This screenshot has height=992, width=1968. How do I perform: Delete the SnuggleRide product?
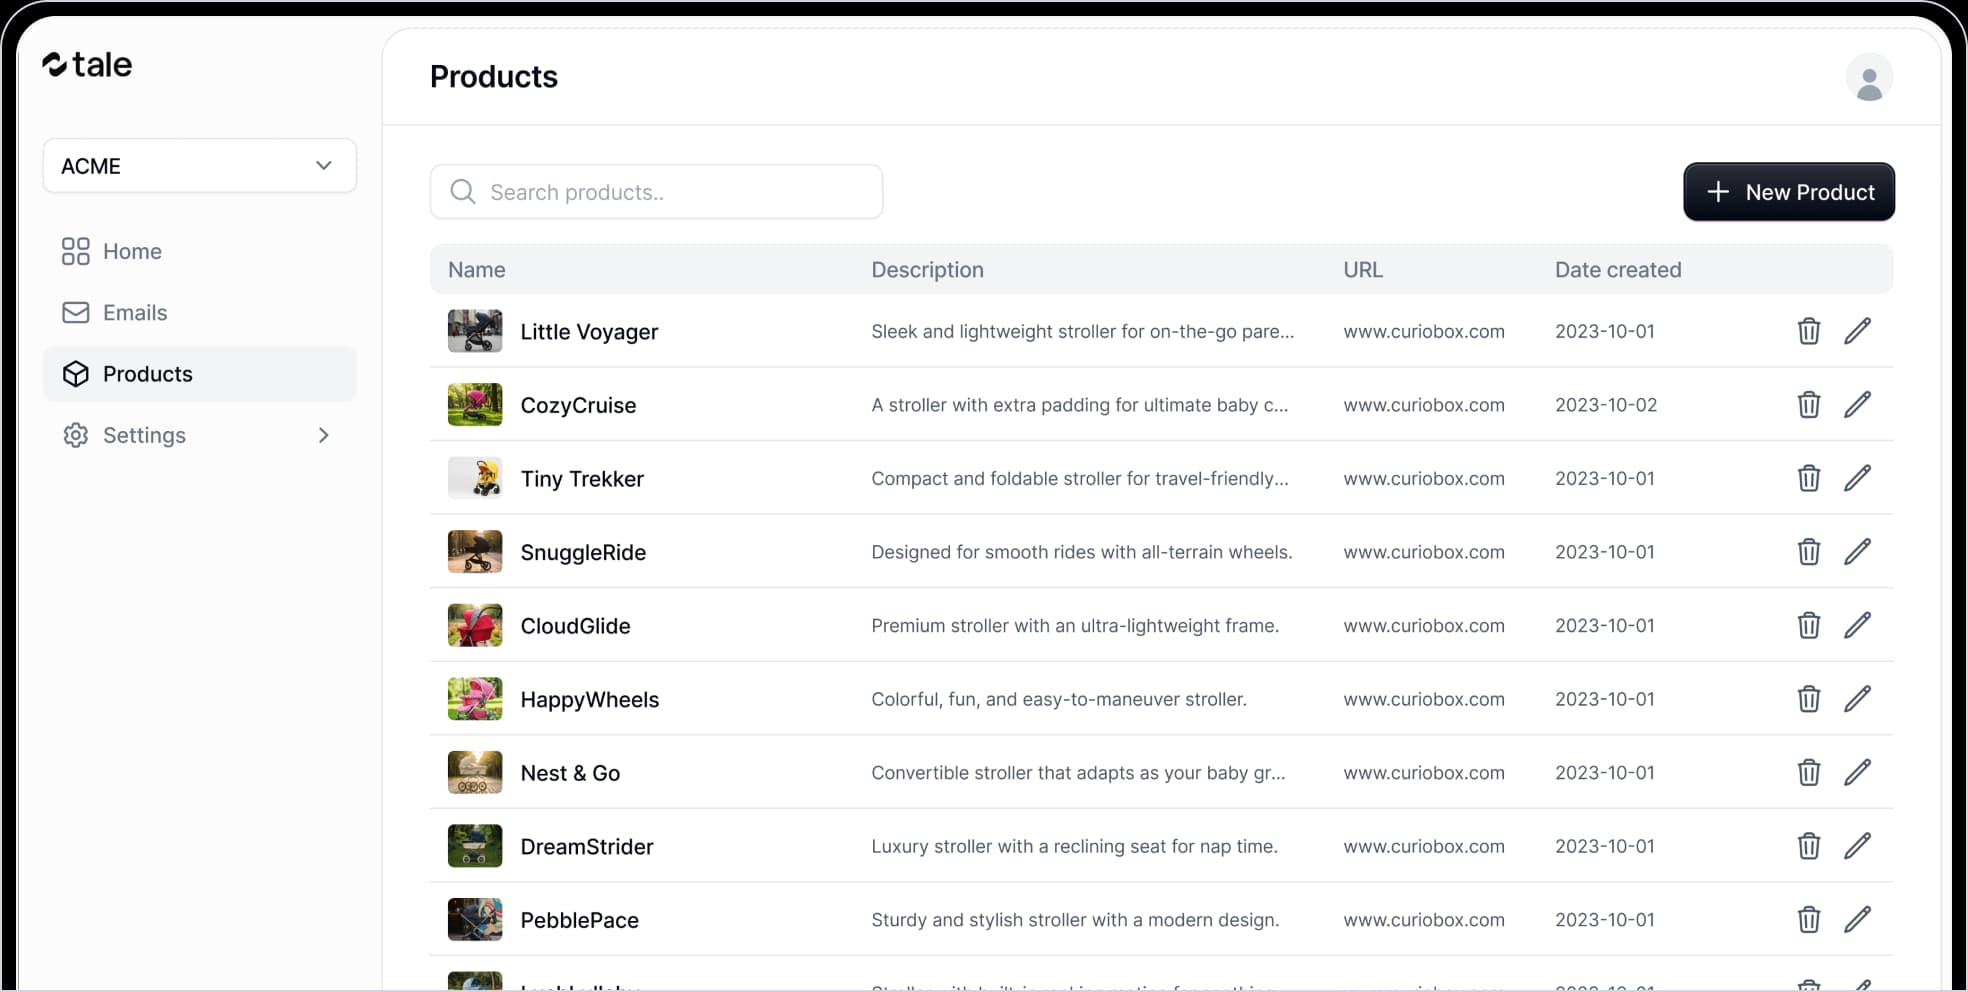pyautogui.click(x=1808, y=552)
